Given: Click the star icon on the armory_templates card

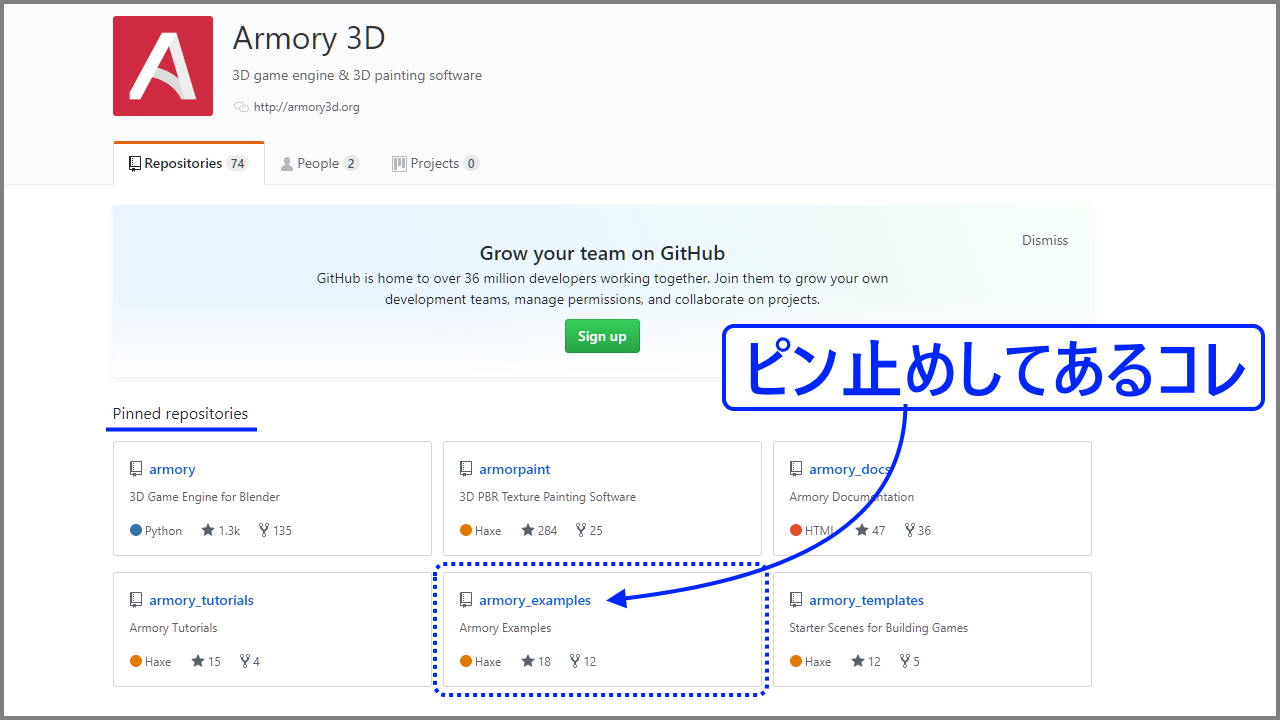Looking at the screenshot, I should (856, 661).
